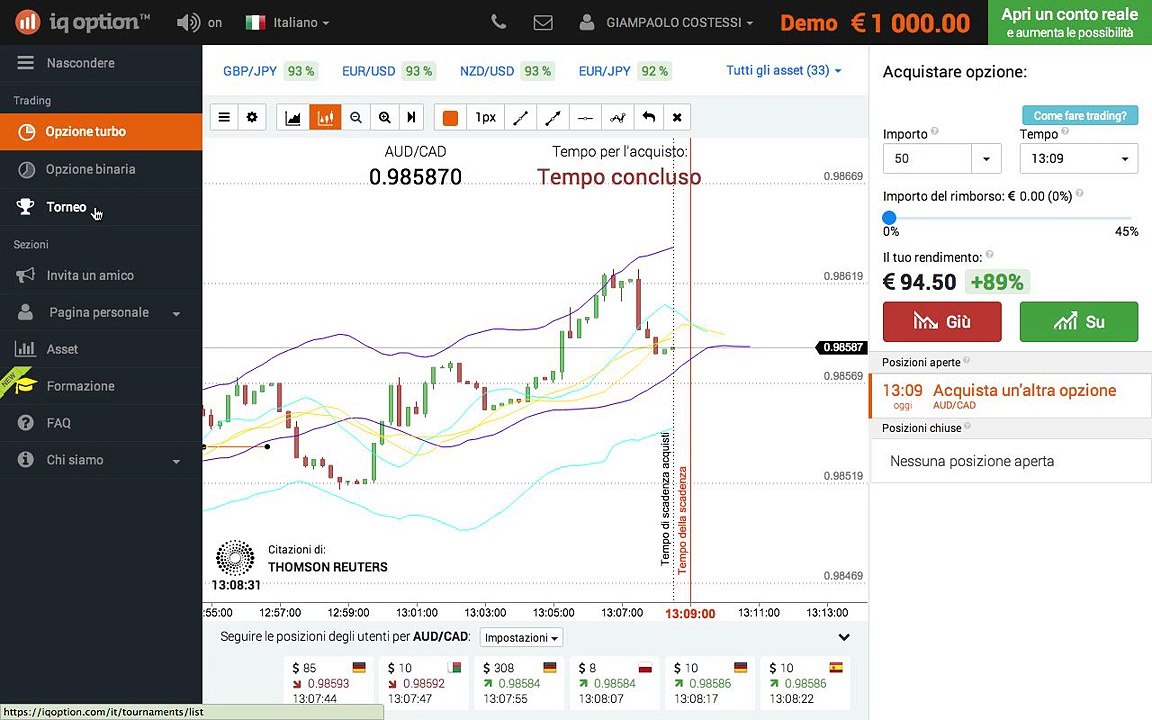Click Acquista un'altra opzione link
The width and height of the screenshot is (1152, 720).
(x=1024, y=390)
